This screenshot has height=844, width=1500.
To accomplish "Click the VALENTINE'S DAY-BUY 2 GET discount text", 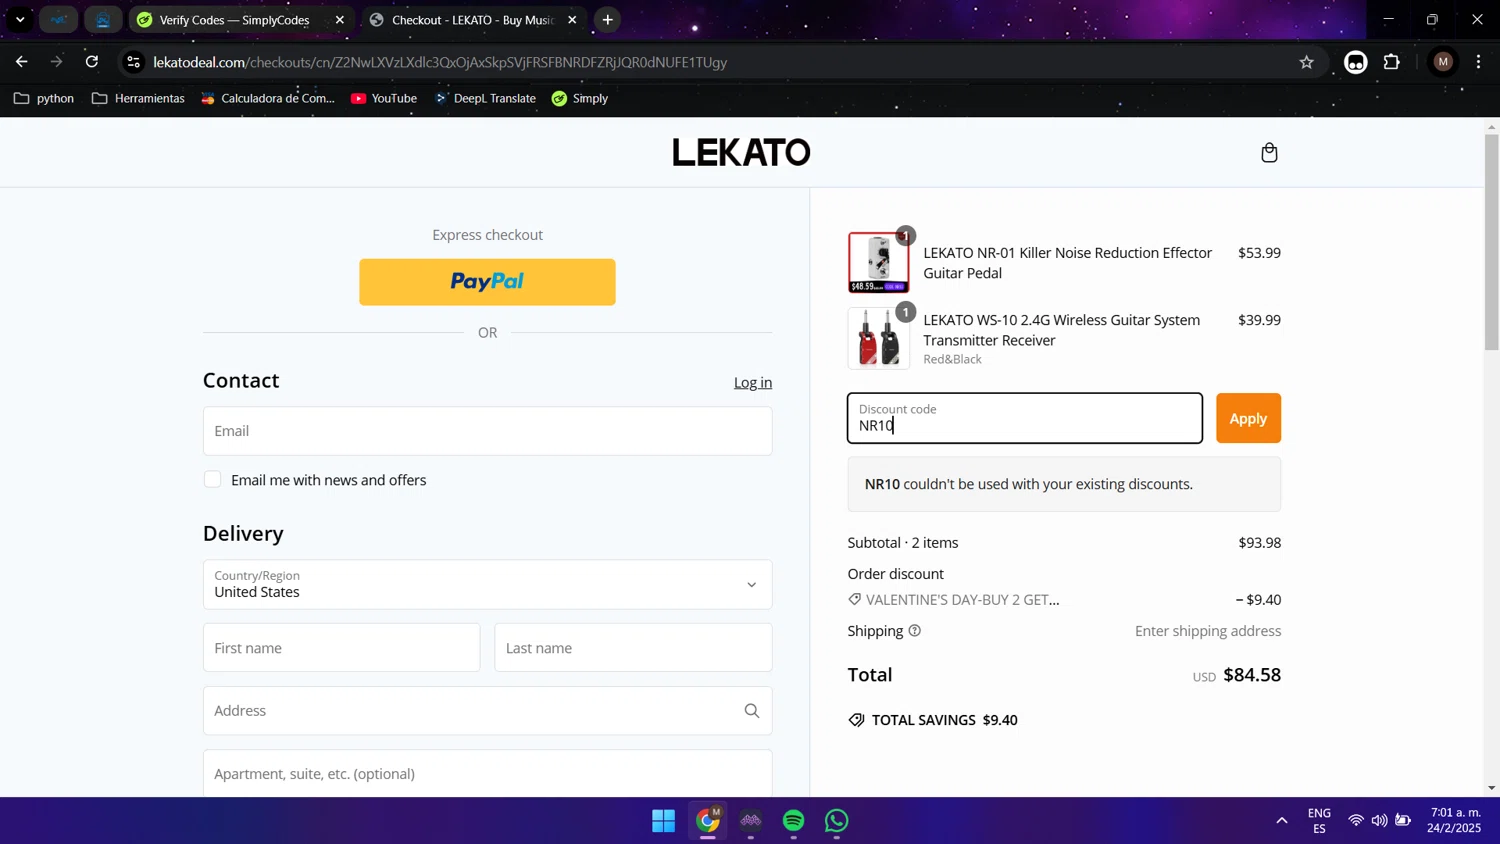I will [x=962, y=600].
